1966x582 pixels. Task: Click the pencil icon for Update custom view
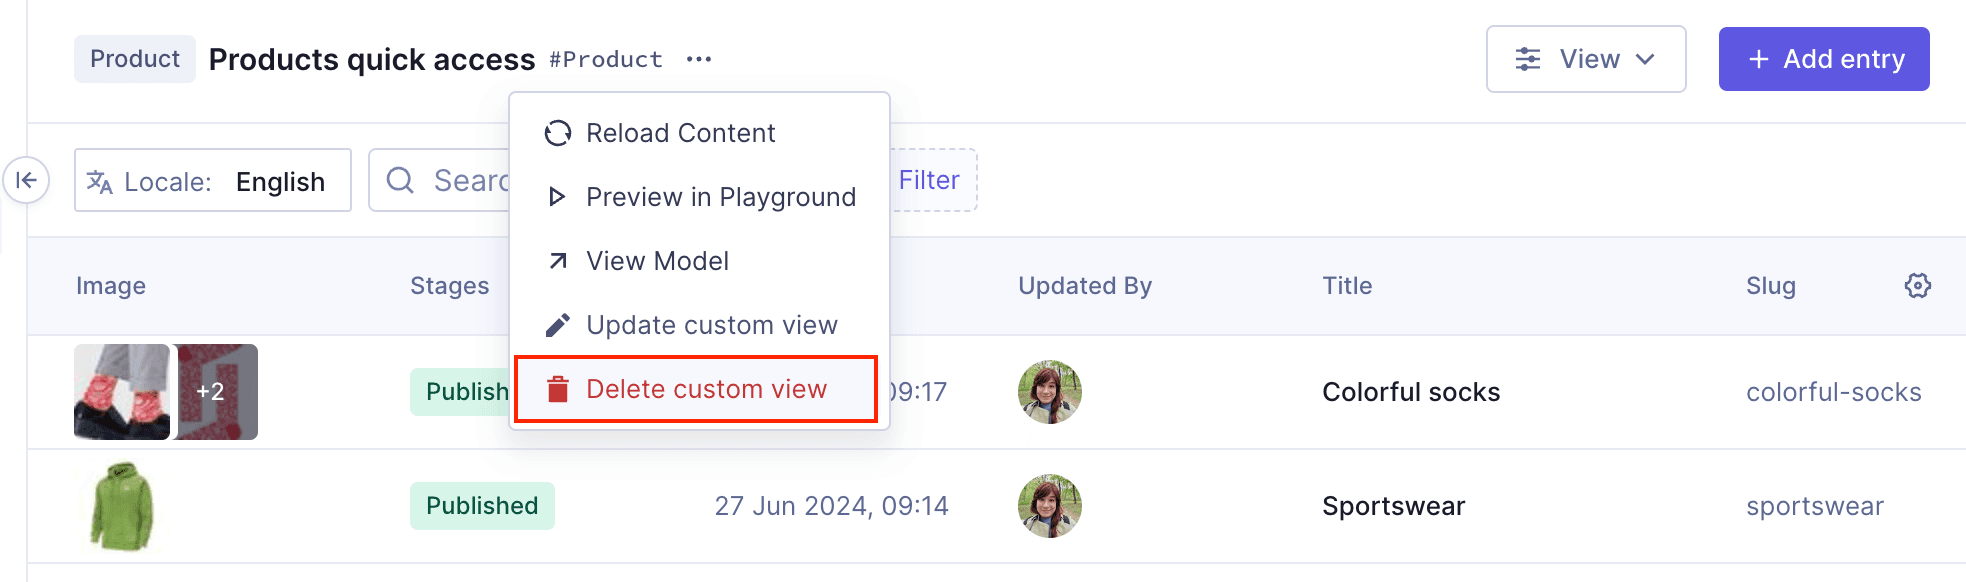[558, 325]
